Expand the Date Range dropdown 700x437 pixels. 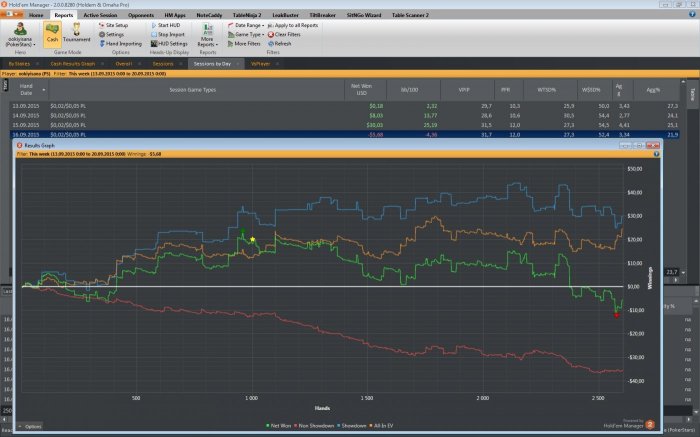tap(250, 24)
